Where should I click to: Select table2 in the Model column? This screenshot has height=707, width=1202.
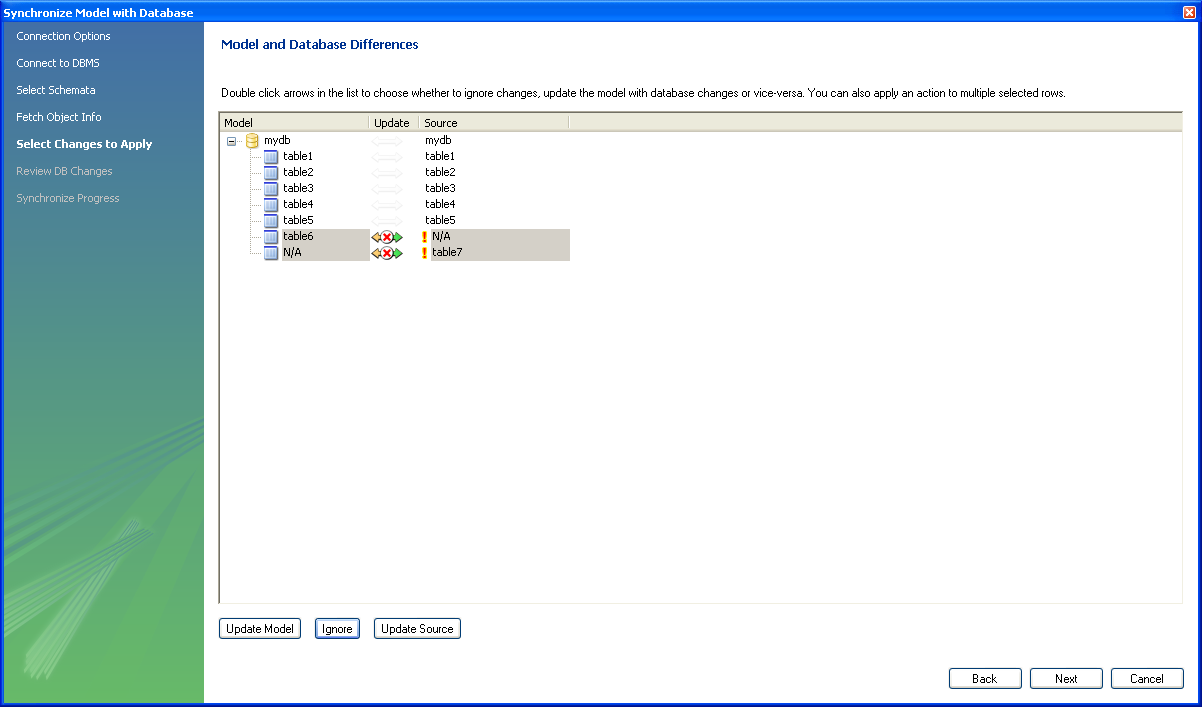point(298,172)
